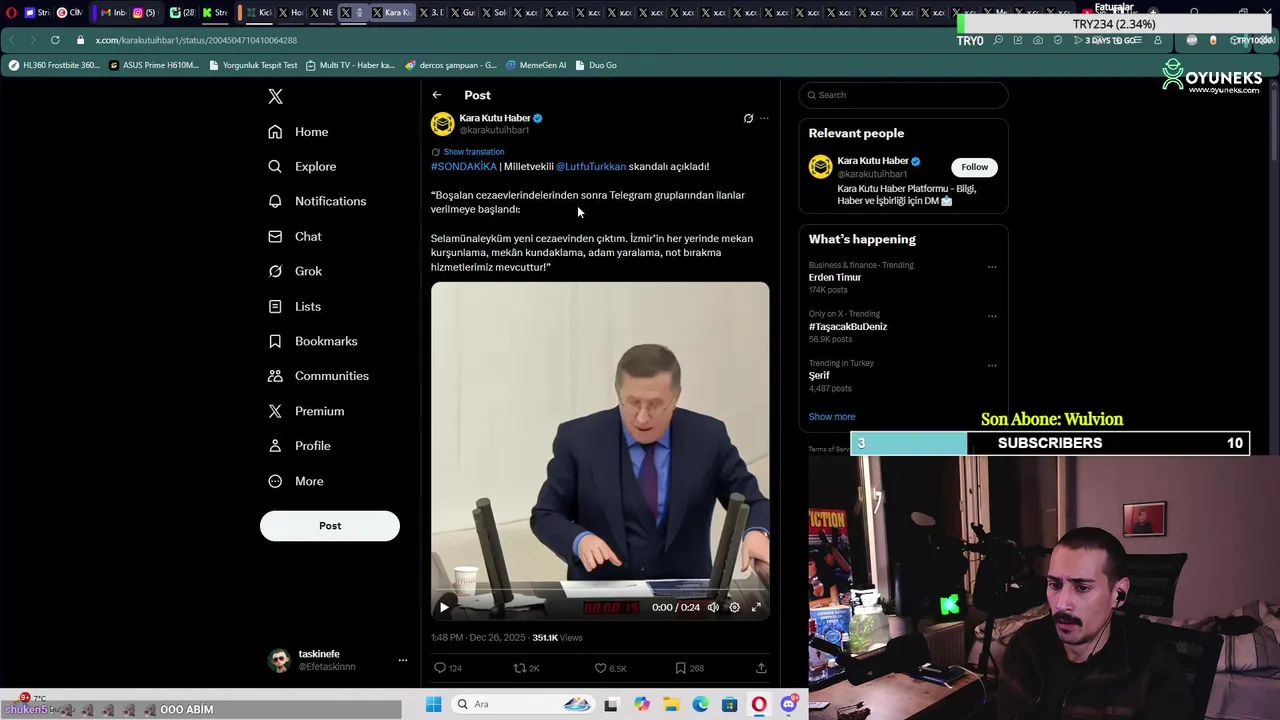Viewport: 1280px width, 720px height.
Task: Open Lists in the sidebar
Action: tap(294, 306)
